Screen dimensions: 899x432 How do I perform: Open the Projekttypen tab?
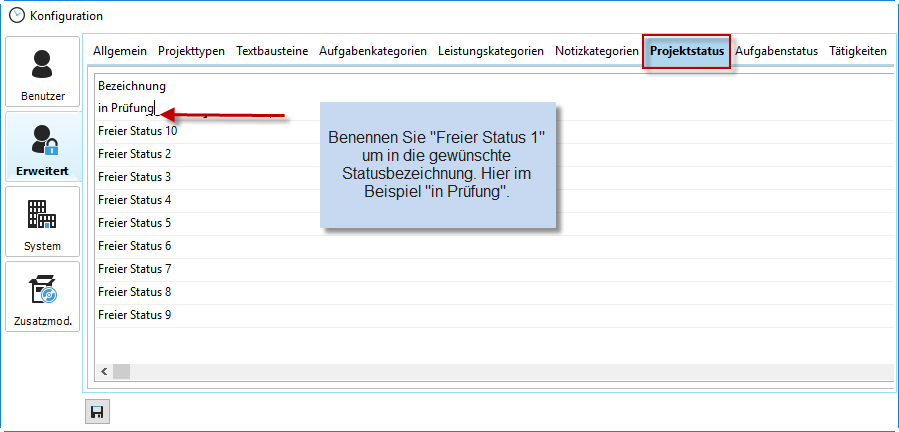click(x=191, y=51)
